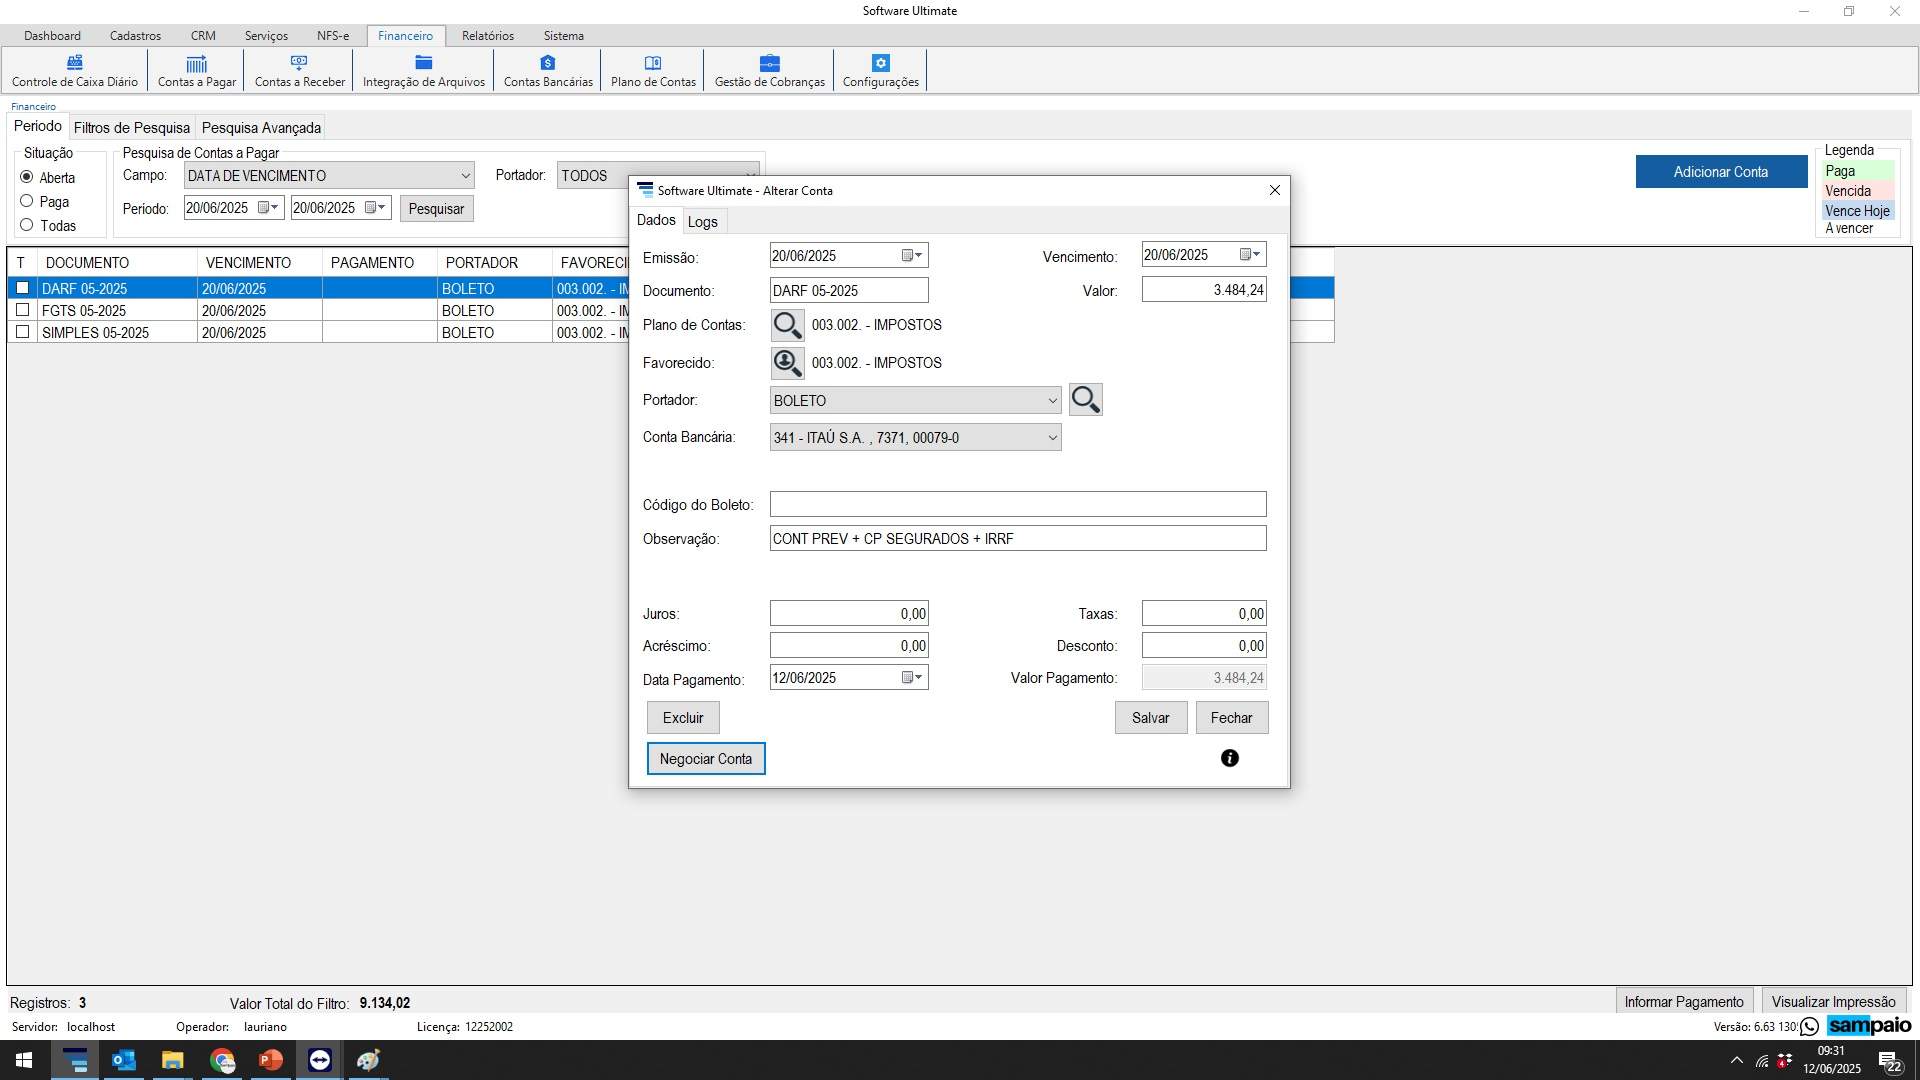Expand Campo DATA DE VENCIMENTO dropdown
Viewport: 1920px width, 1080px height.
tap(465, 176)
